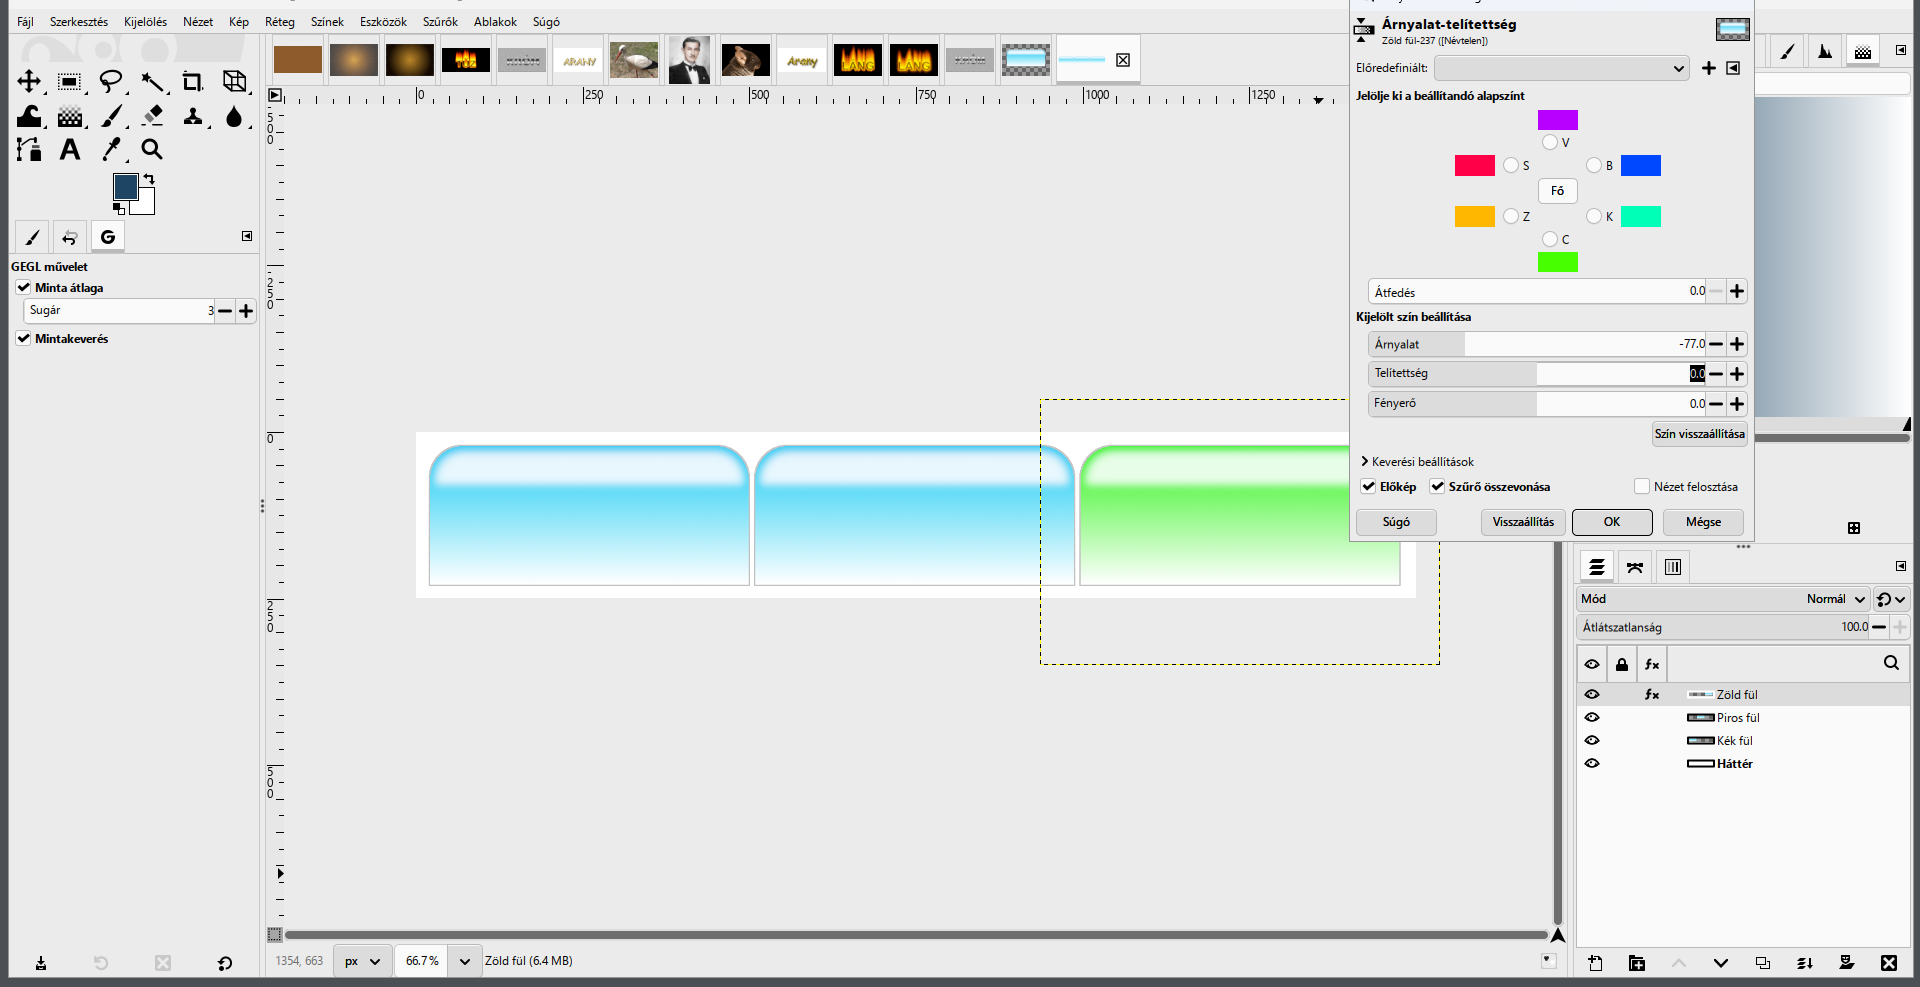Select the Zoom magnifier tool

coord(152,149)
